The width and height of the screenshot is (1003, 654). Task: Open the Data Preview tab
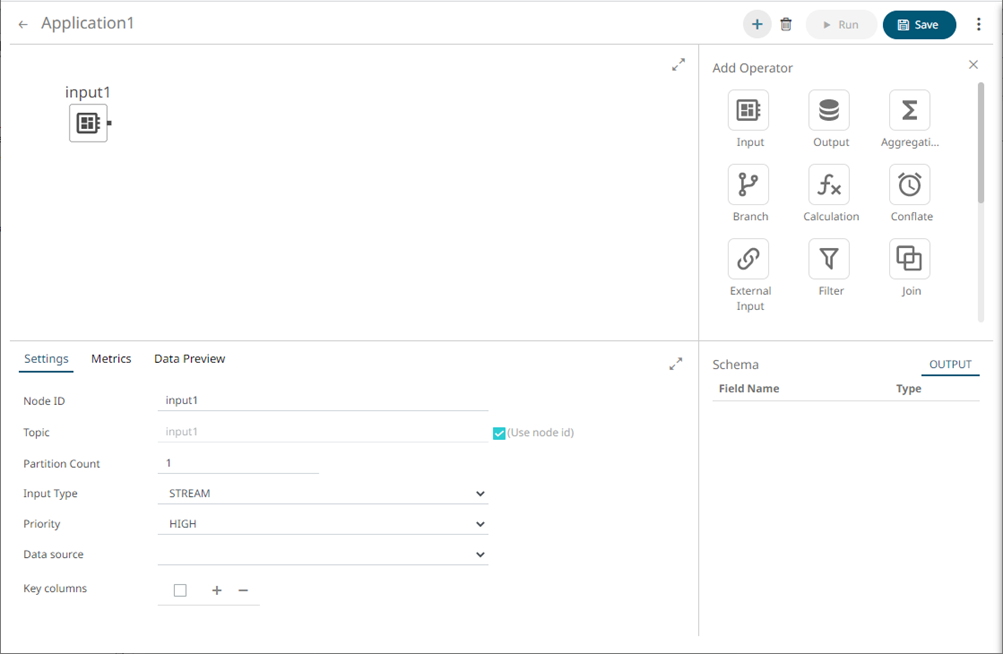click(189, 359)
